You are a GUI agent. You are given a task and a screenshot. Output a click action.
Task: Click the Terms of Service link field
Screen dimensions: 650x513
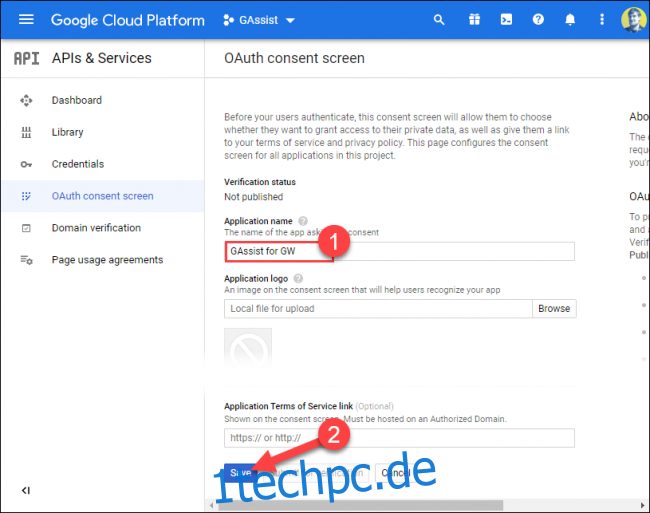coord(400,438)
